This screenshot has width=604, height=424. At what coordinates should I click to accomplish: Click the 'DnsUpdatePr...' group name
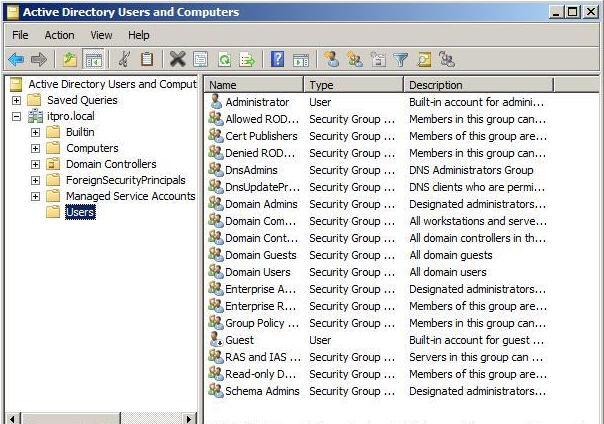pyautogui.click(x=262, y=187)
